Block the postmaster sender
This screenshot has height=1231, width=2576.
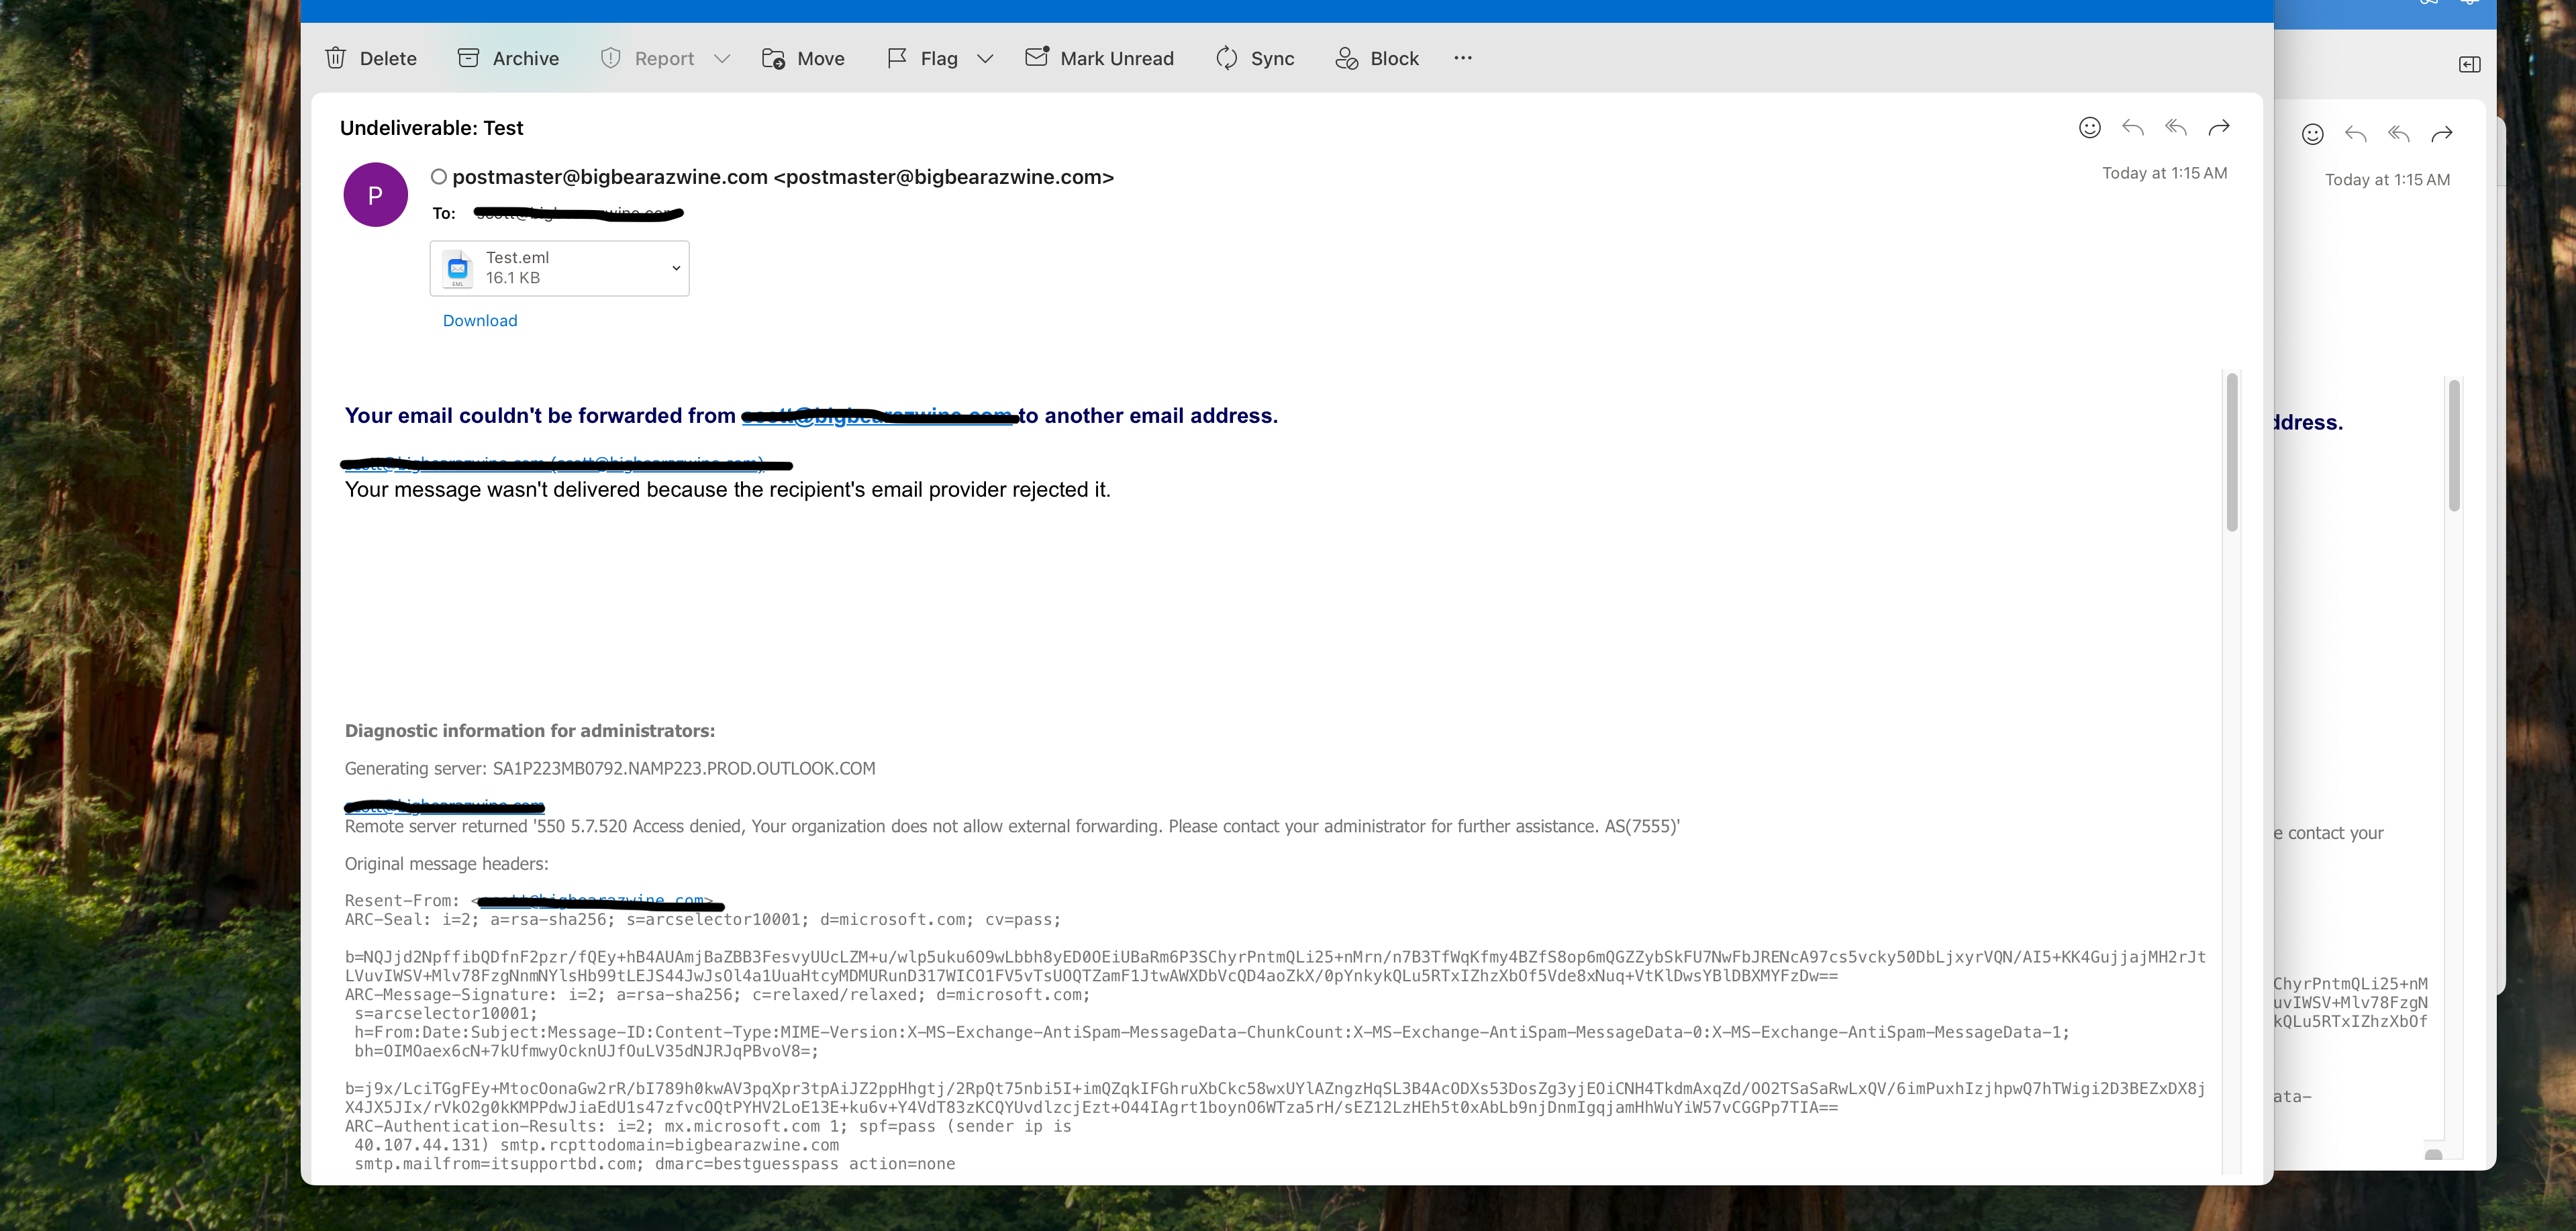coord(1377,58)
